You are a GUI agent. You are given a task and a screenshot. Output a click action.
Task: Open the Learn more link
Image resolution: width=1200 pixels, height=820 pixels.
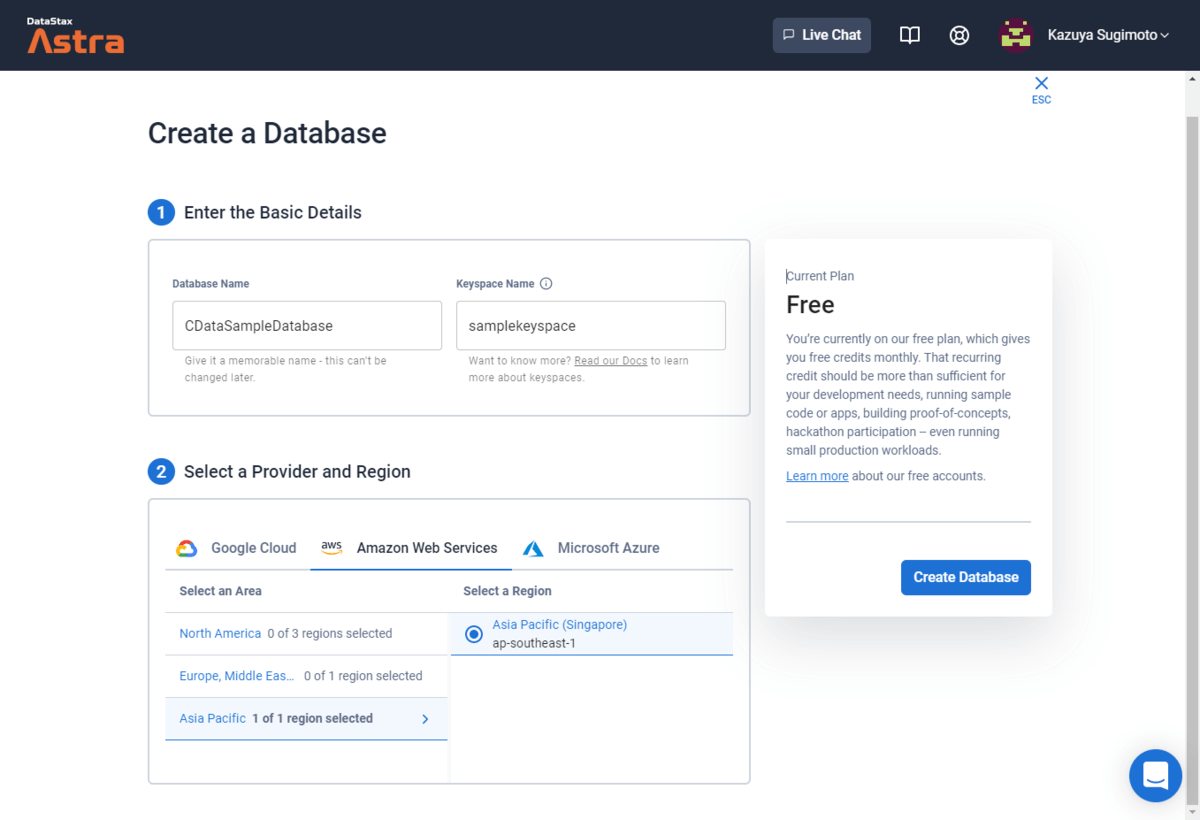[x=817, y=476]
